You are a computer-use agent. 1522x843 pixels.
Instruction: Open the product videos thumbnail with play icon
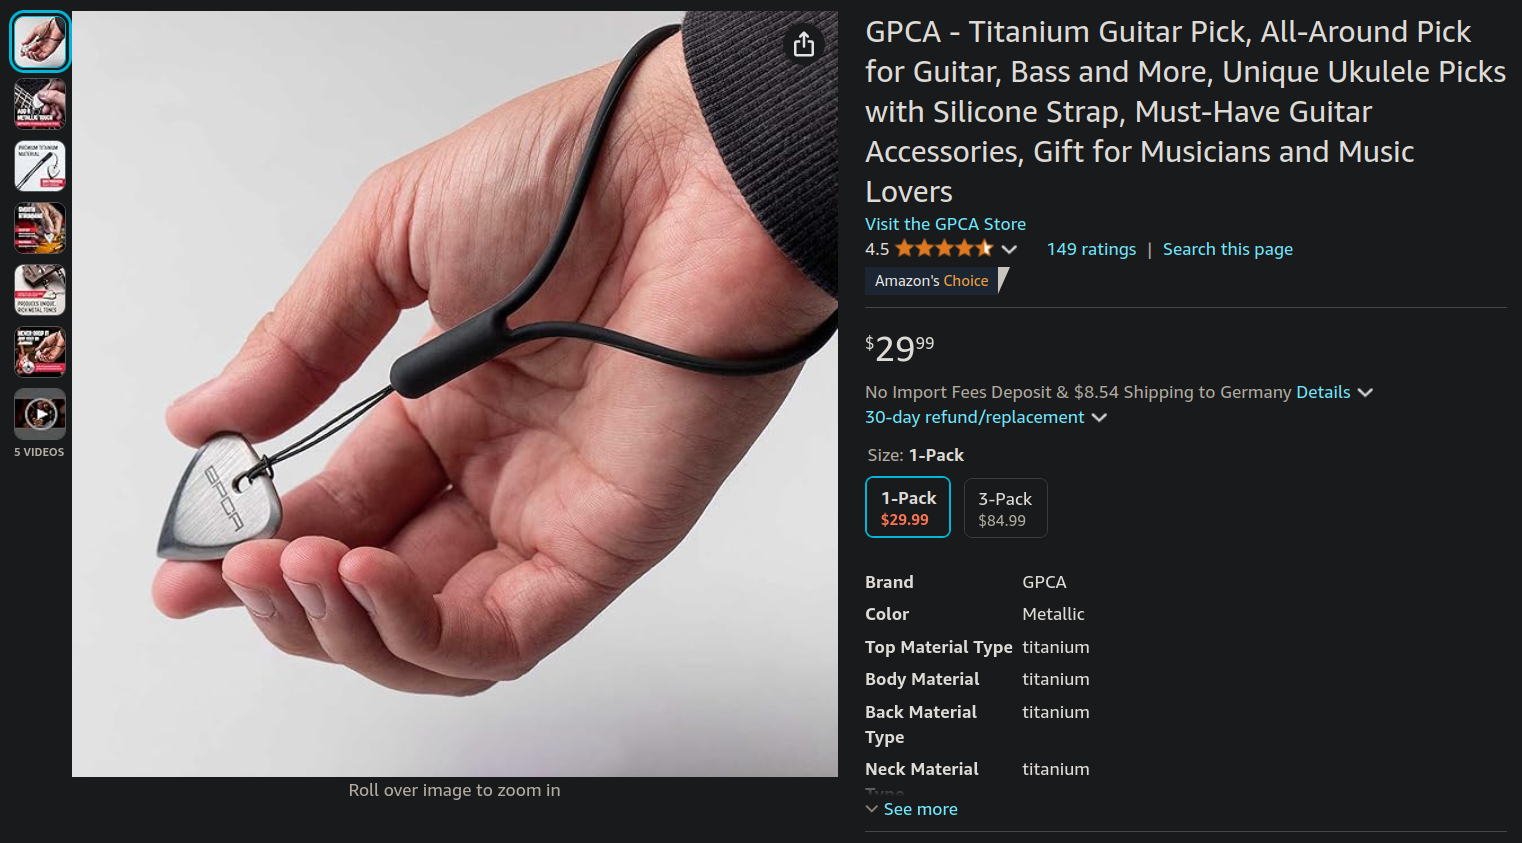point(40,414)
